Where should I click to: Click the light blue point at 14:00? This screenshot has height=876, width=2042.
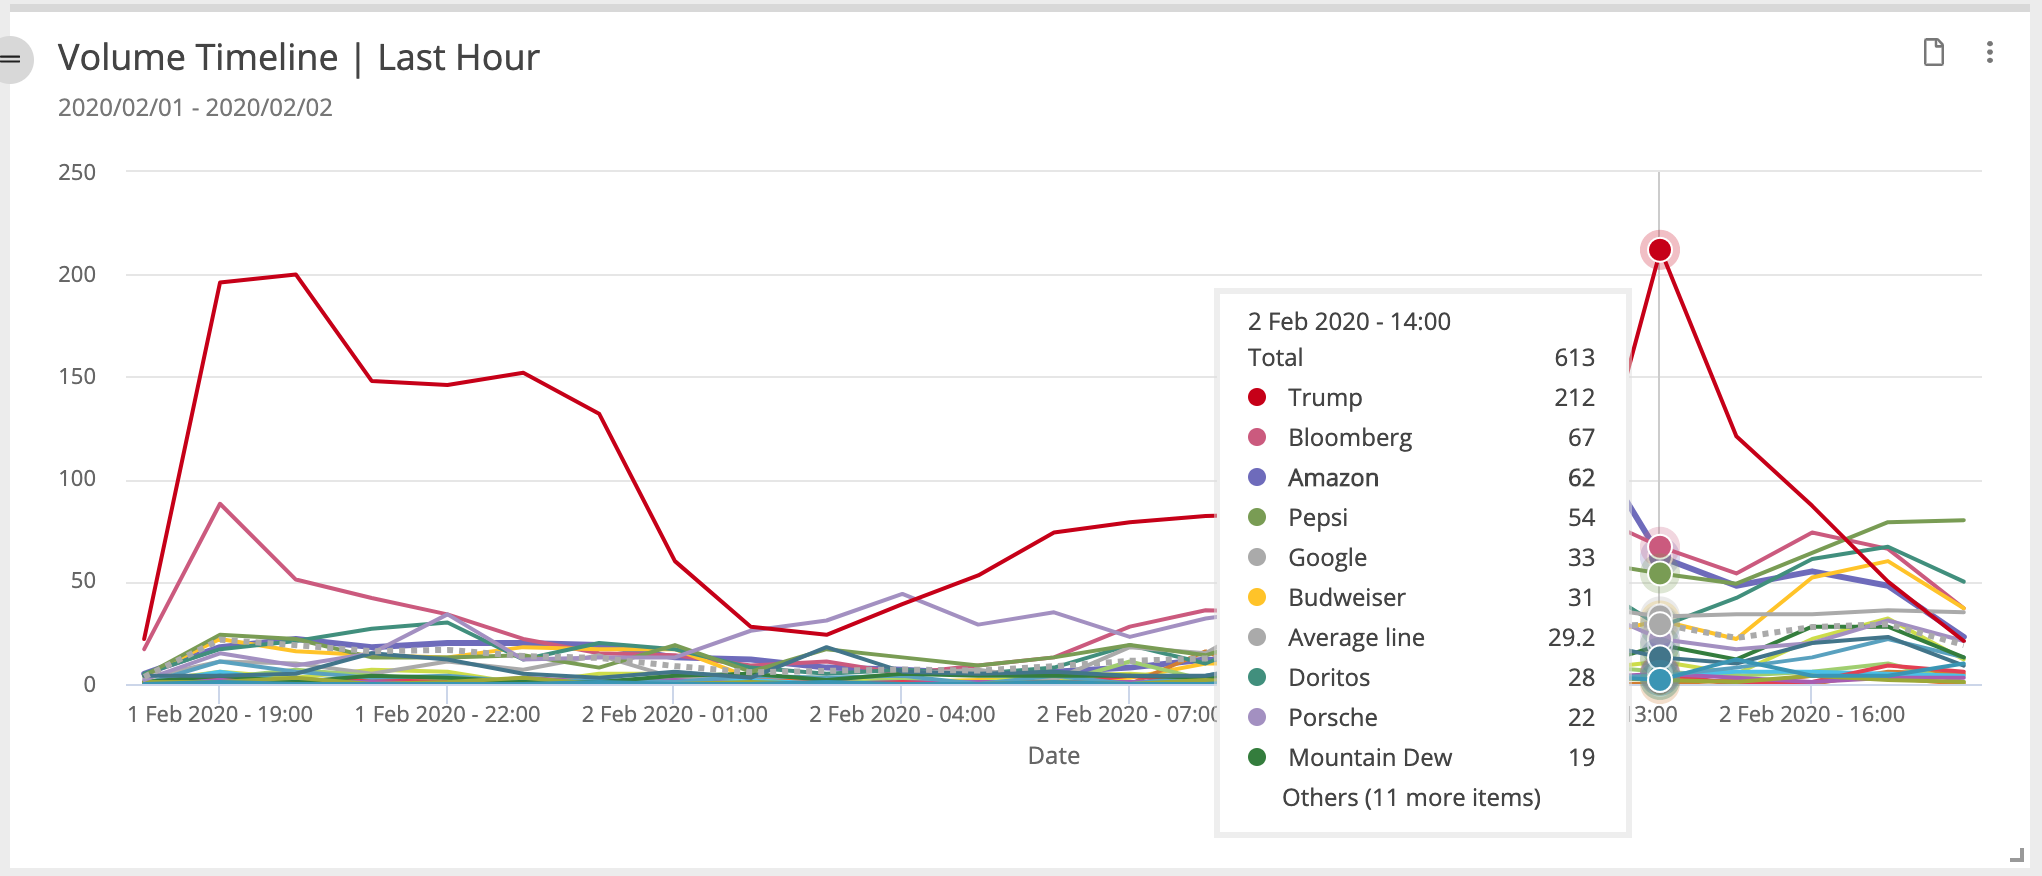click(1660, 680)
